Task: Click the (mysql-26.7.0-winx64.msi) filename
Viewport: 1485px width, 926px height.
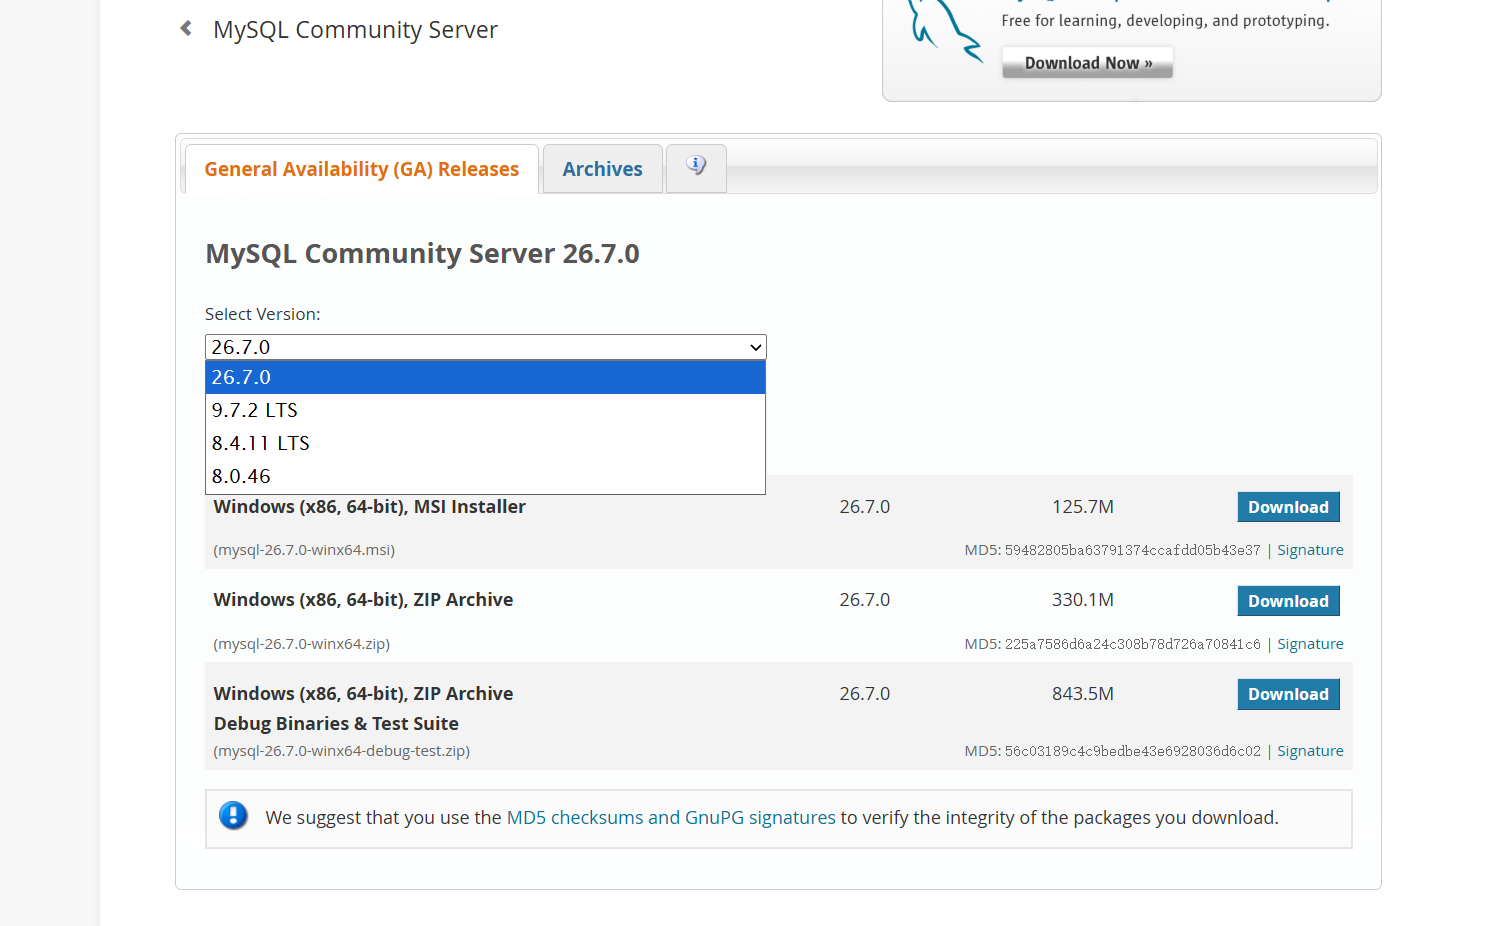Action: point(304,550)
